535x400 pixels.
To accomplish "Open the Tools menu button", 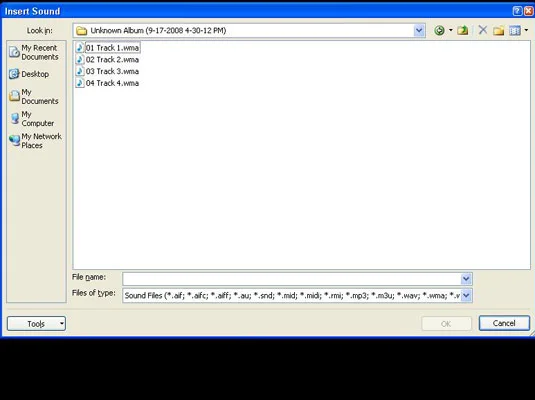I will pos(36,324).
